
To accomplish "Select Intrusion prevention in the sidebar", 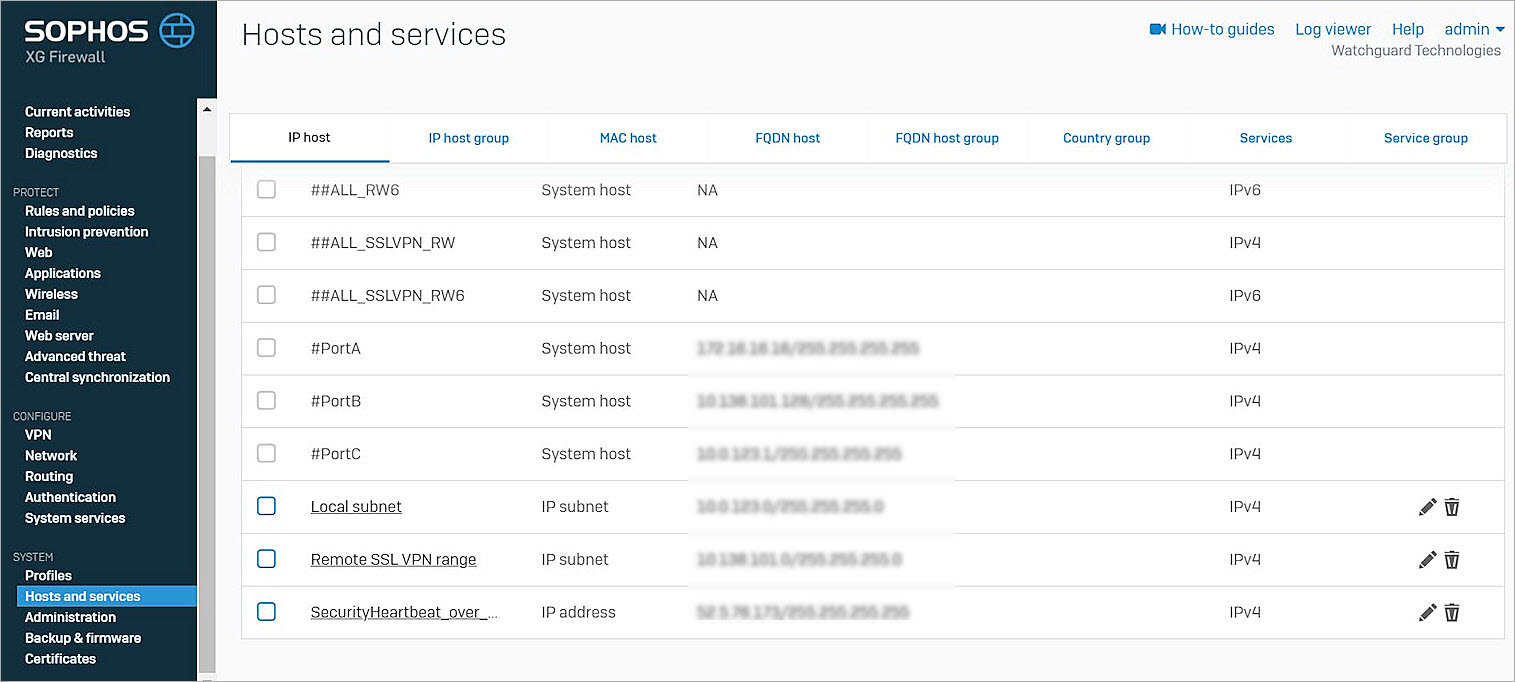I will pyautogui.click(x=86, y=231).
